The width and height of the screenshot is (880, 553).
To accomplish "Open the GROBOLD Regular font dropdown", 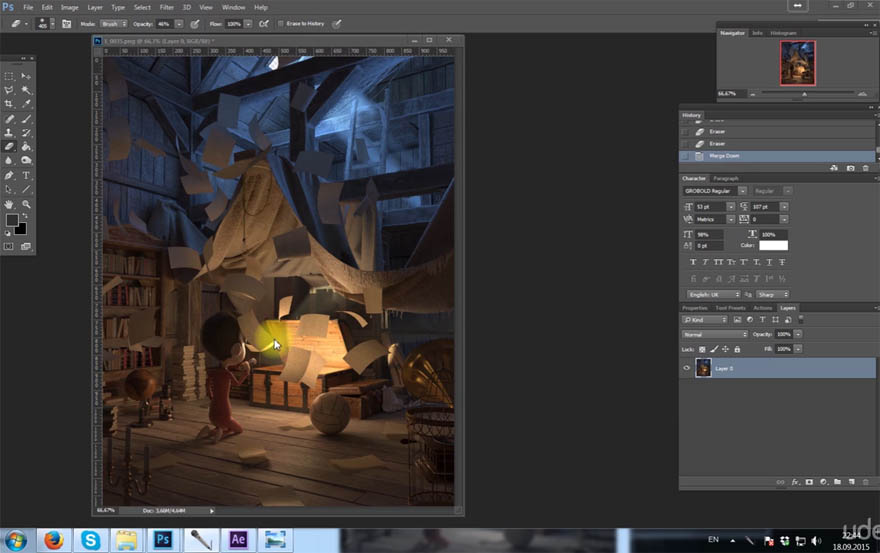I will click(x=742, y=191).
